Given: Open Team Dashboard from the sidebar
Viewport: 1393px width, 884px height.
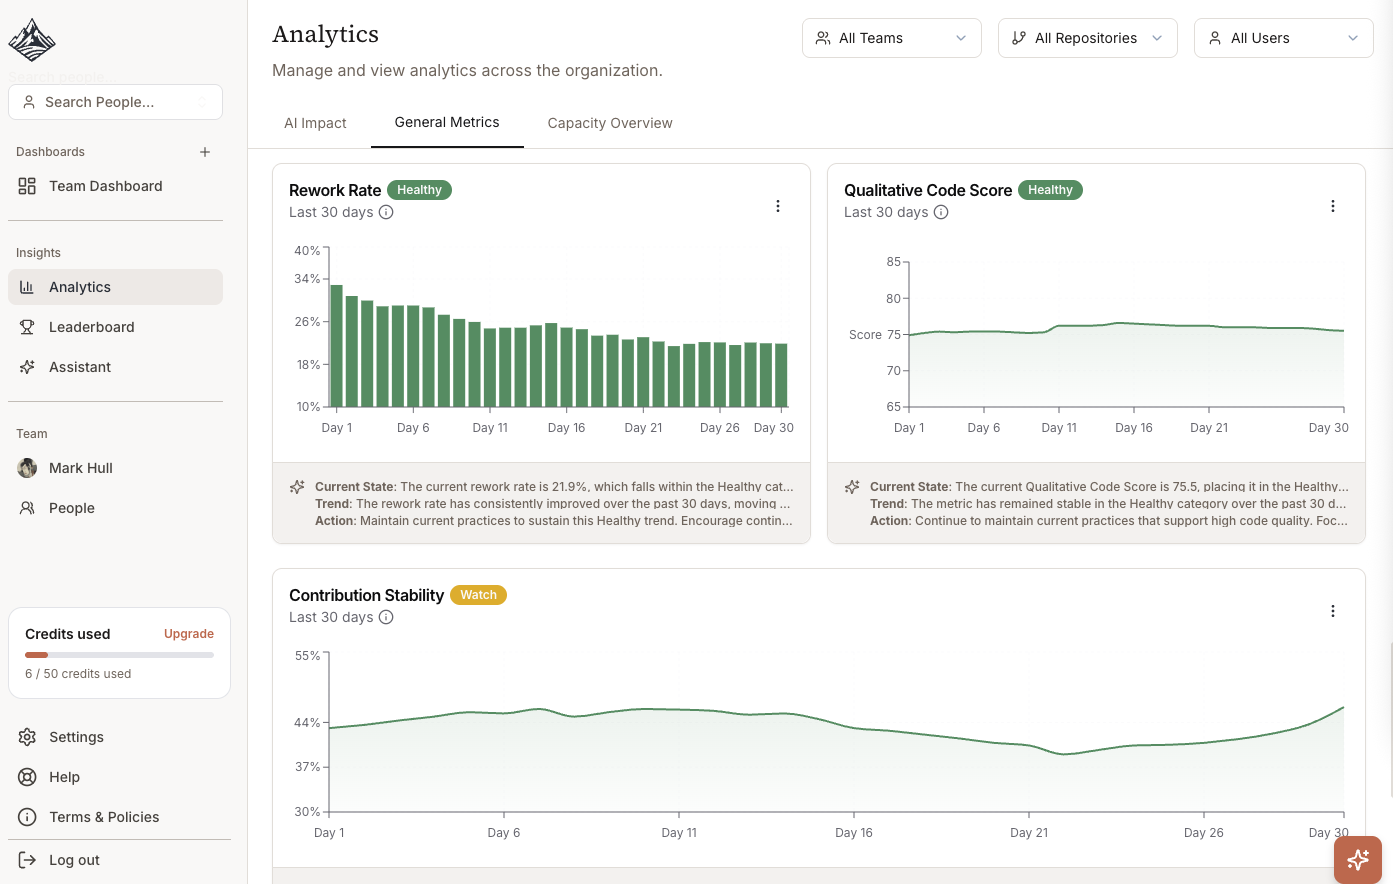Looking at the screenshot, I should pos(115,186).
